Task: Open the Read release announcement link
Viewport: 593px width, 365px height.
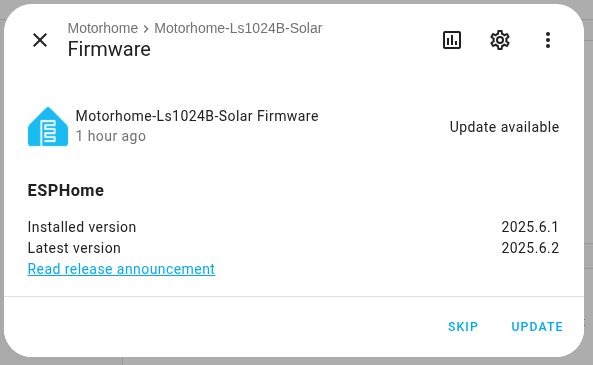Action: pos(121,269)
